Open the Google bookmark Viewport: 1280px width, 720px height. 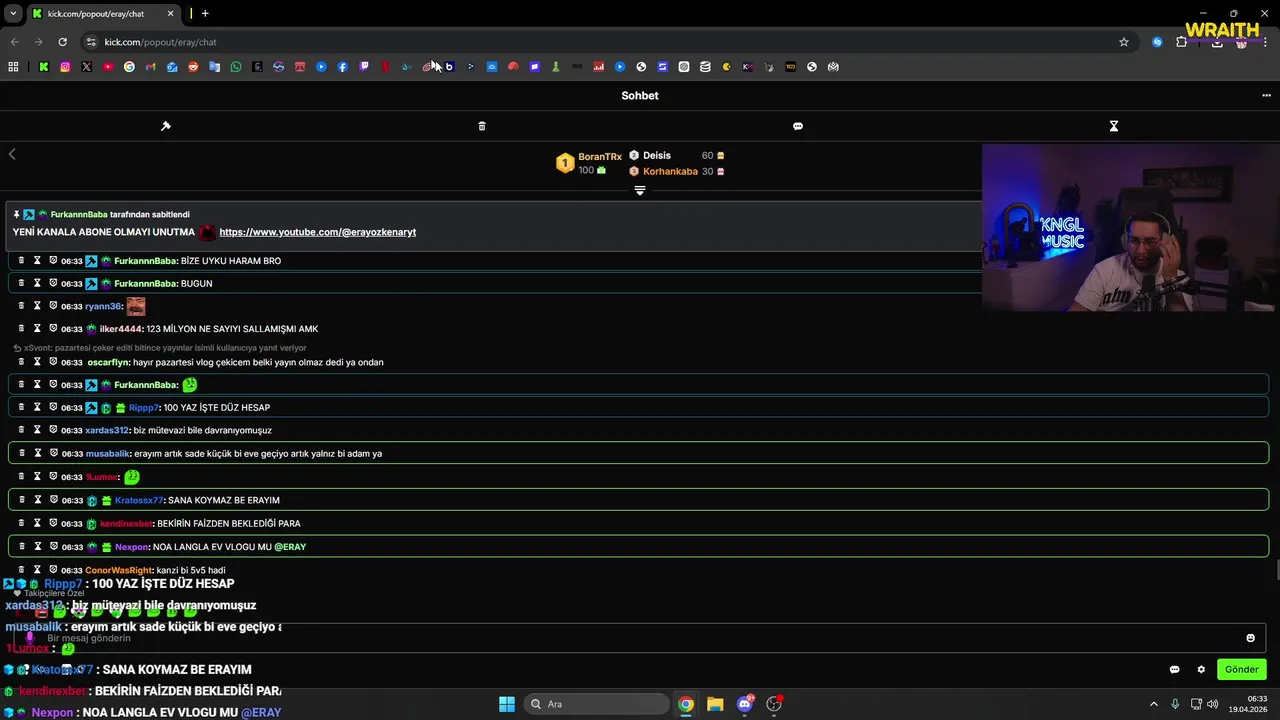click(x=129, y=67)
